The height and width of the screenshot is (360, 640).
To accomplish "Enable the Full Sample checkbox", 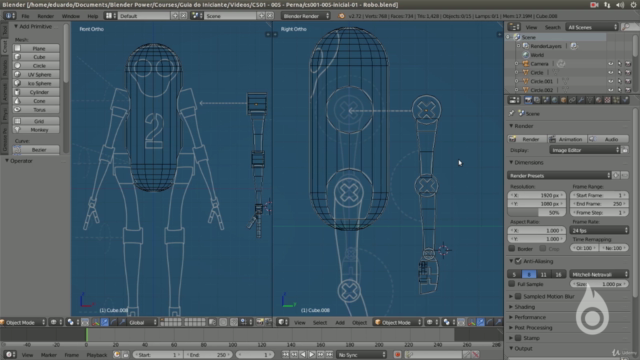I will pyautogui.click(x=512, y=284).
